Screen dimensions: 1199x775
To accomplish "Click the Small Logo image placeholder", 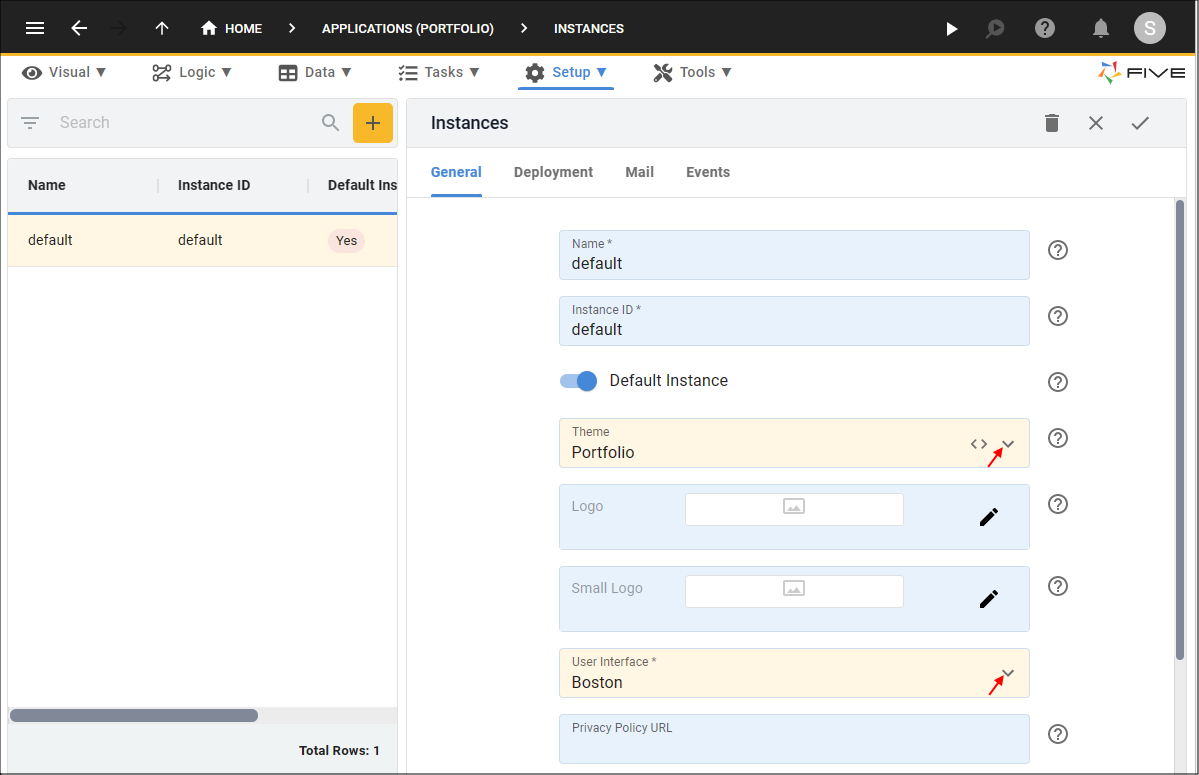I will [x=794, y=592].
